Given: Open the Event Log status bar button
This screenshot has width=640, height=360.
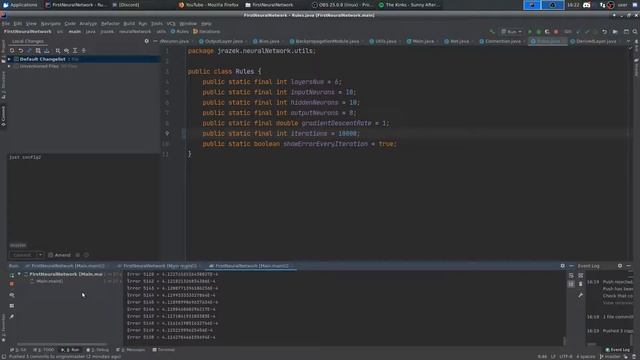Looking at the screenshot, I should [x=618, y=350].
